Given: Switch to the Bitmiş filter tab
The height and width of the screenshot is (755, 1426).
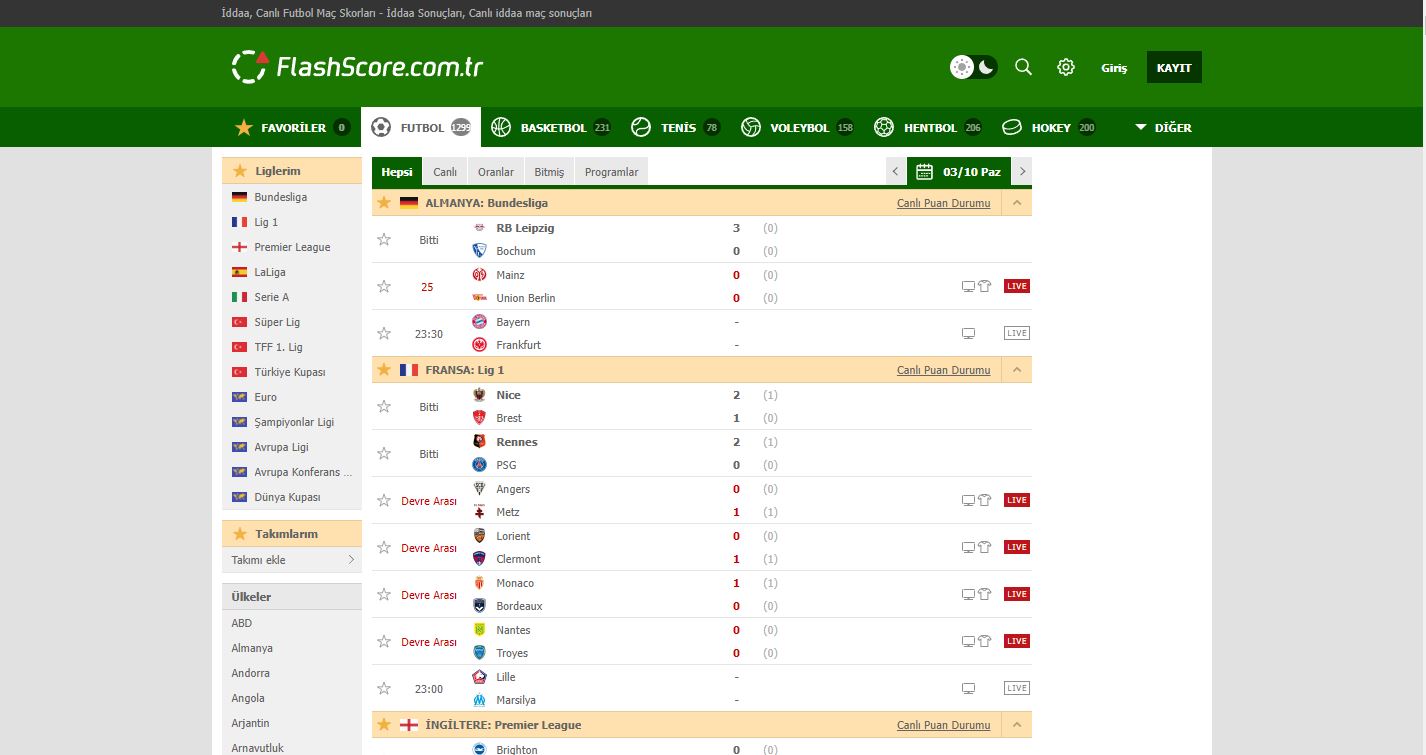Looking at the screenshot, I should coord(549,172).
